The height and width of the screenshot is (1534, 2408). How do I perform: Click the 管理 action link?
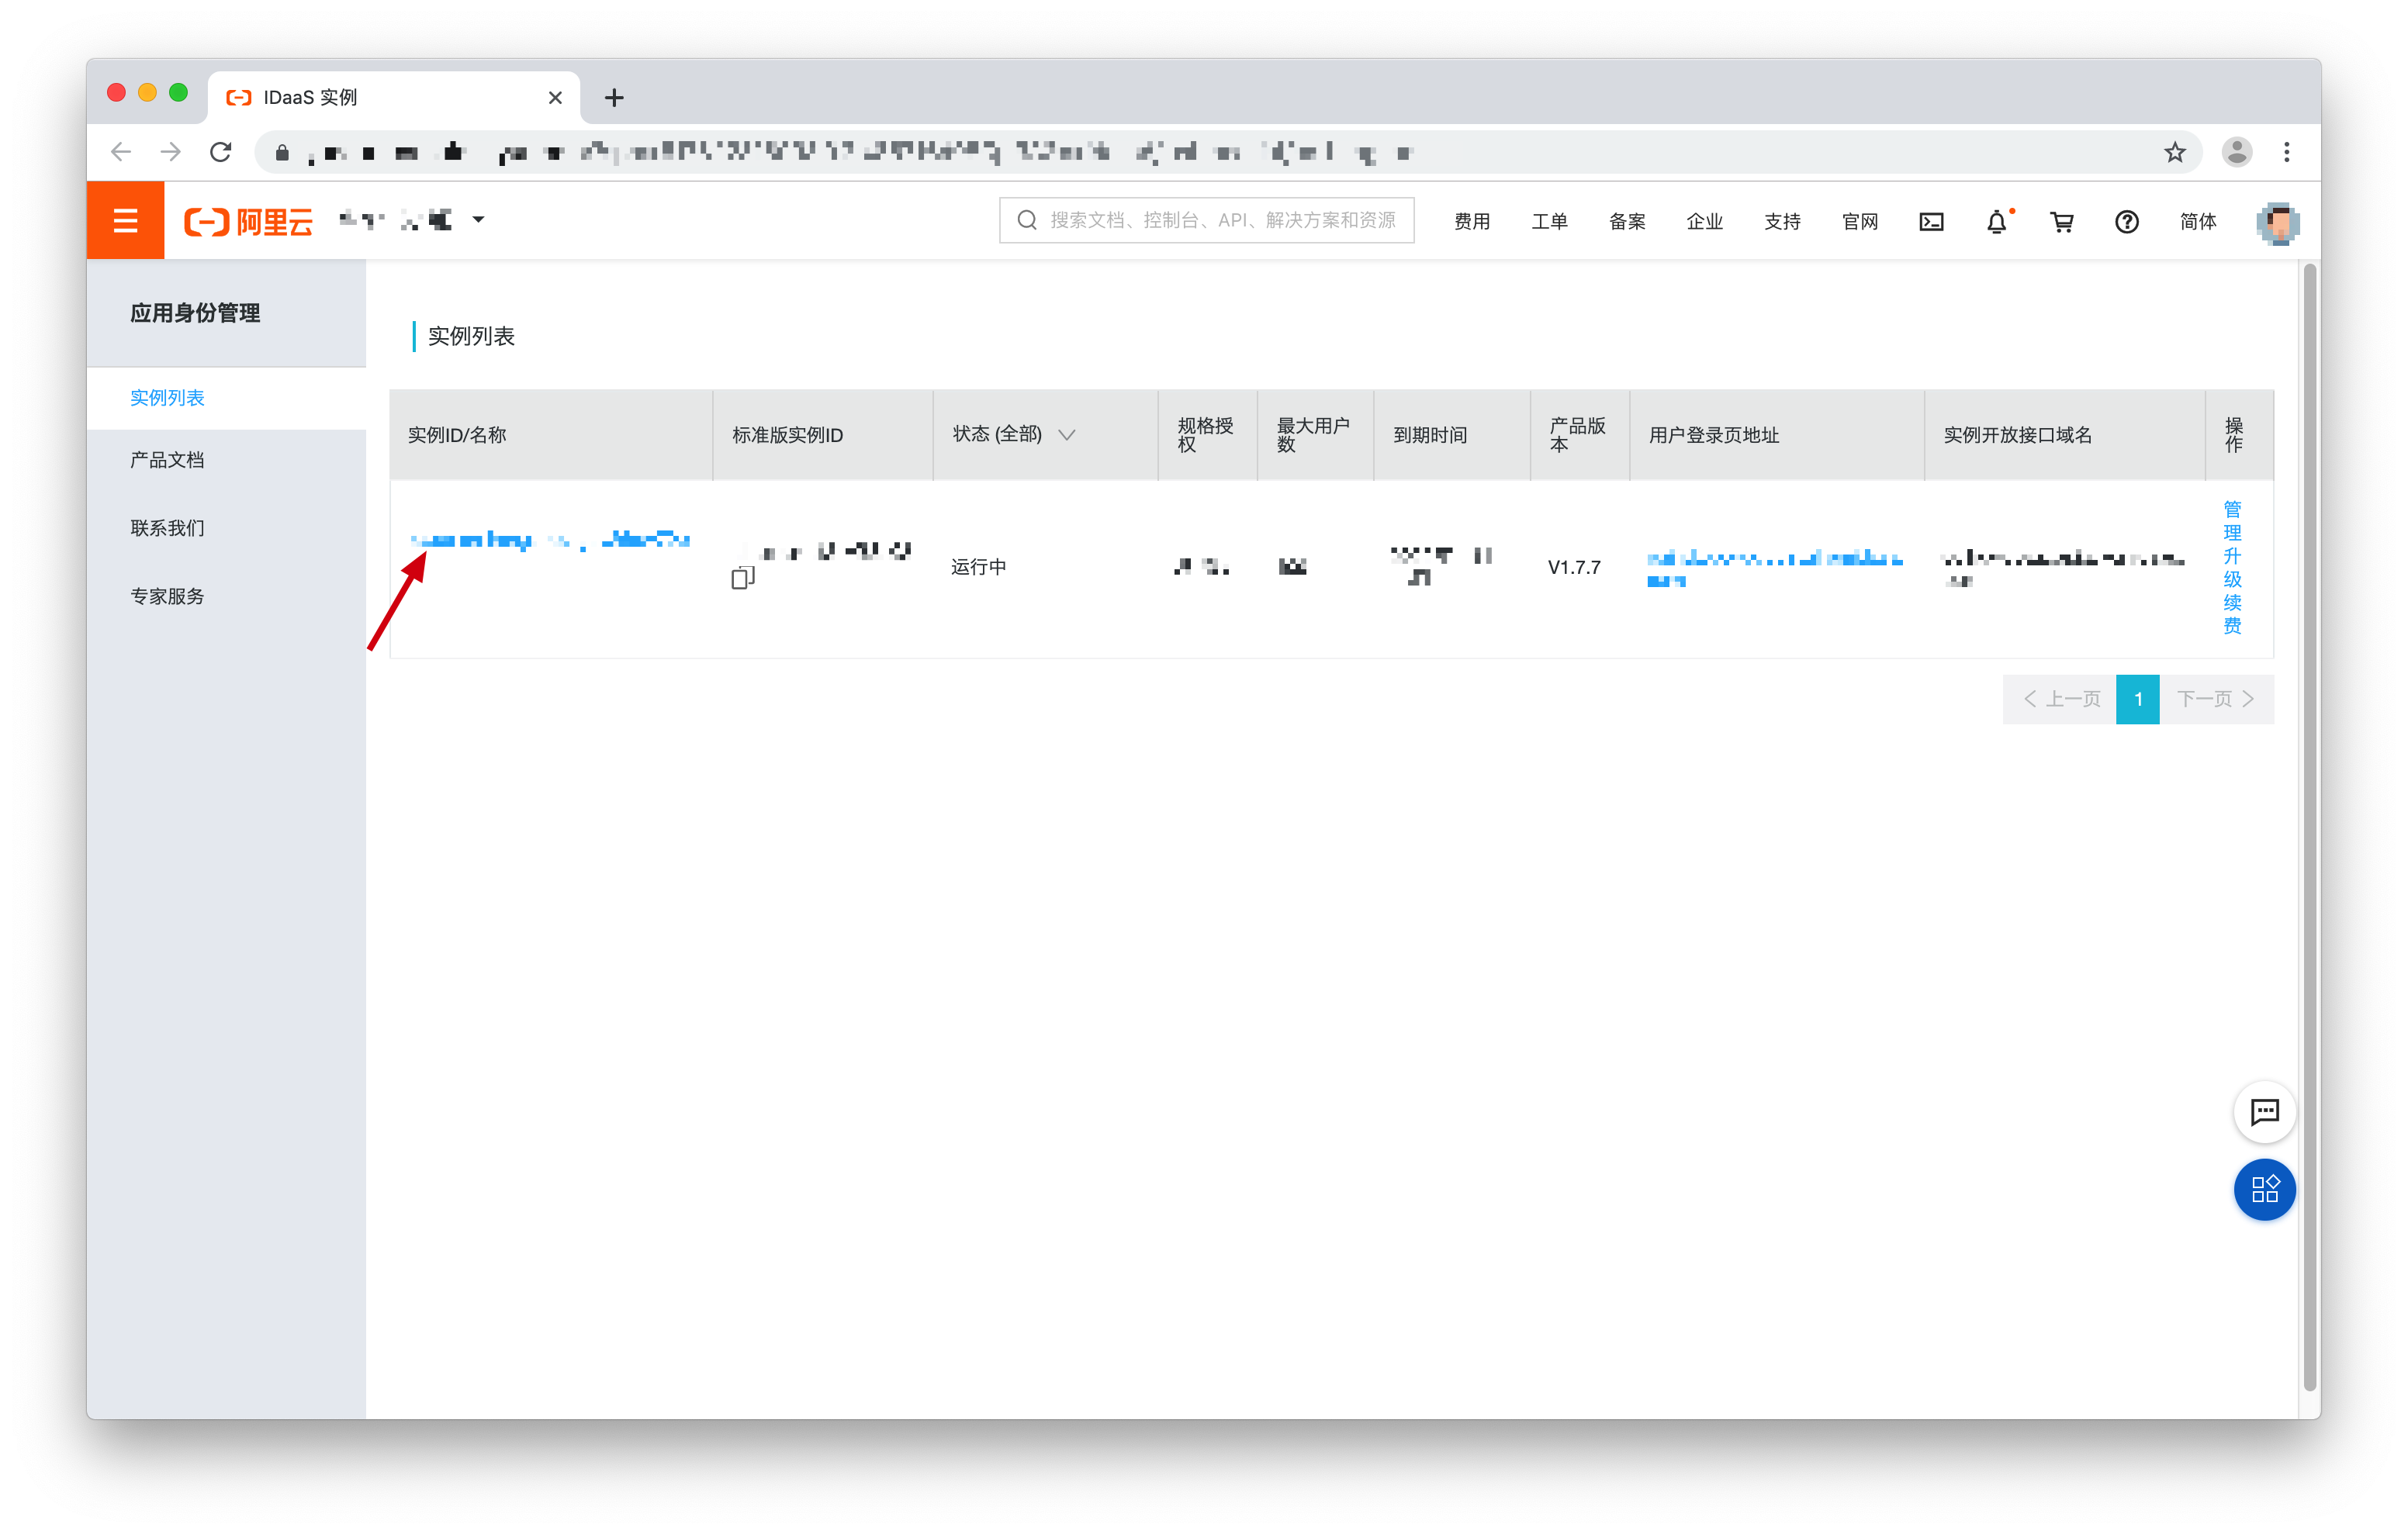point(2232,521)
